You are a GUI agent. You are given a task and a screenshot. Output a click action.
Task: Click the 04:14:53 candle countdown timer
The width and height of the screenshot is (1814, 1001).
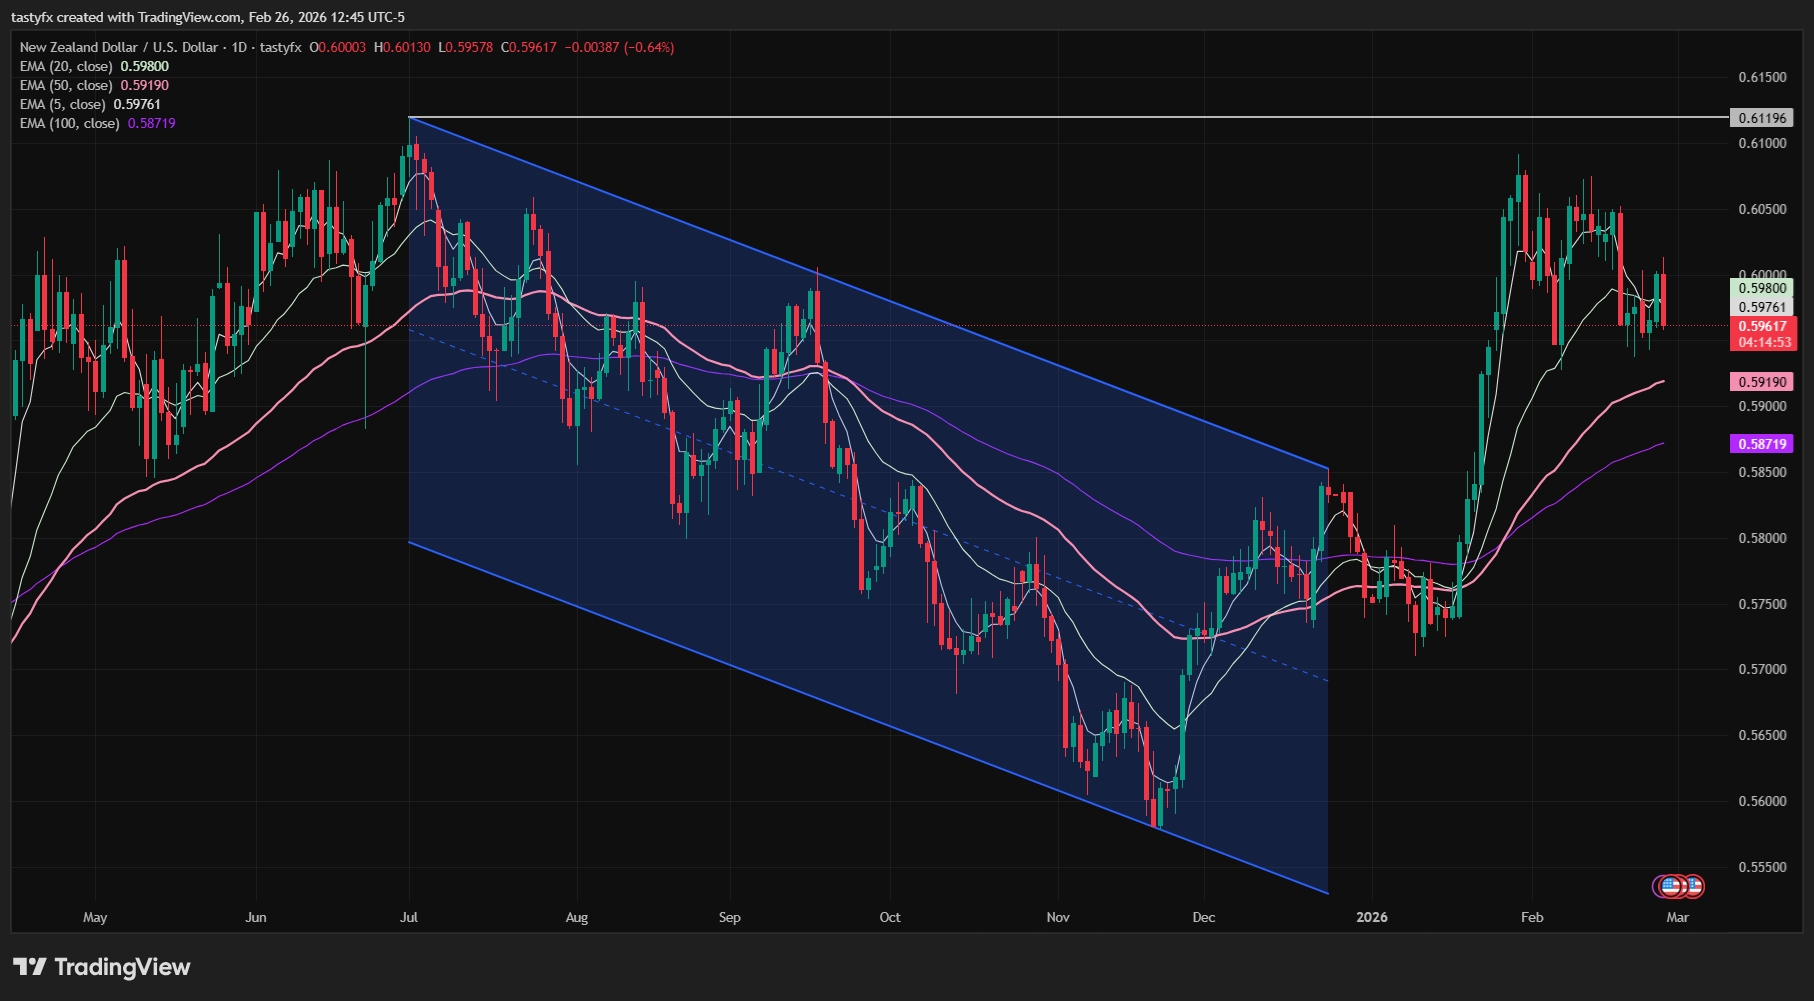pyautogui.click(x=1763, y=342)
